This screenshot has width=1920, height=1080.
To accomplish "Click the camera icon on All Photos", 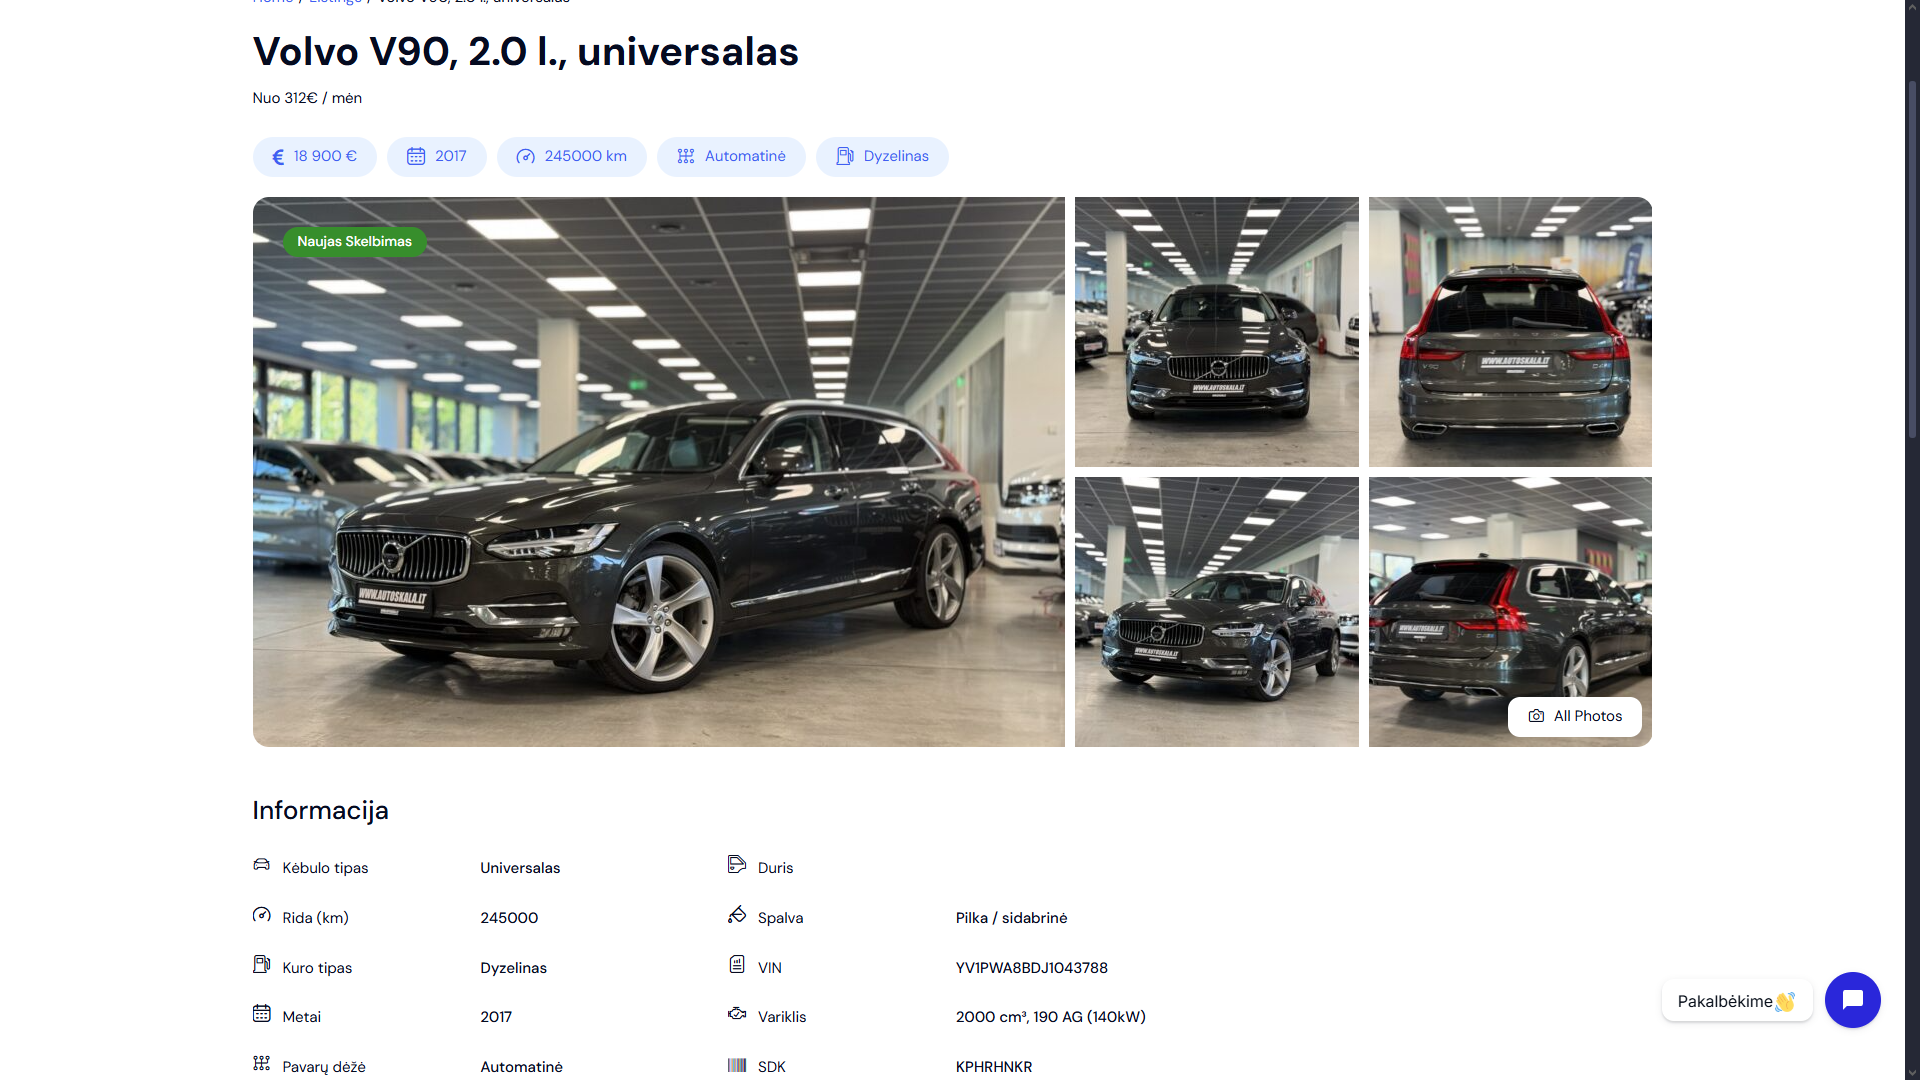I will (x=1536, y=716).
